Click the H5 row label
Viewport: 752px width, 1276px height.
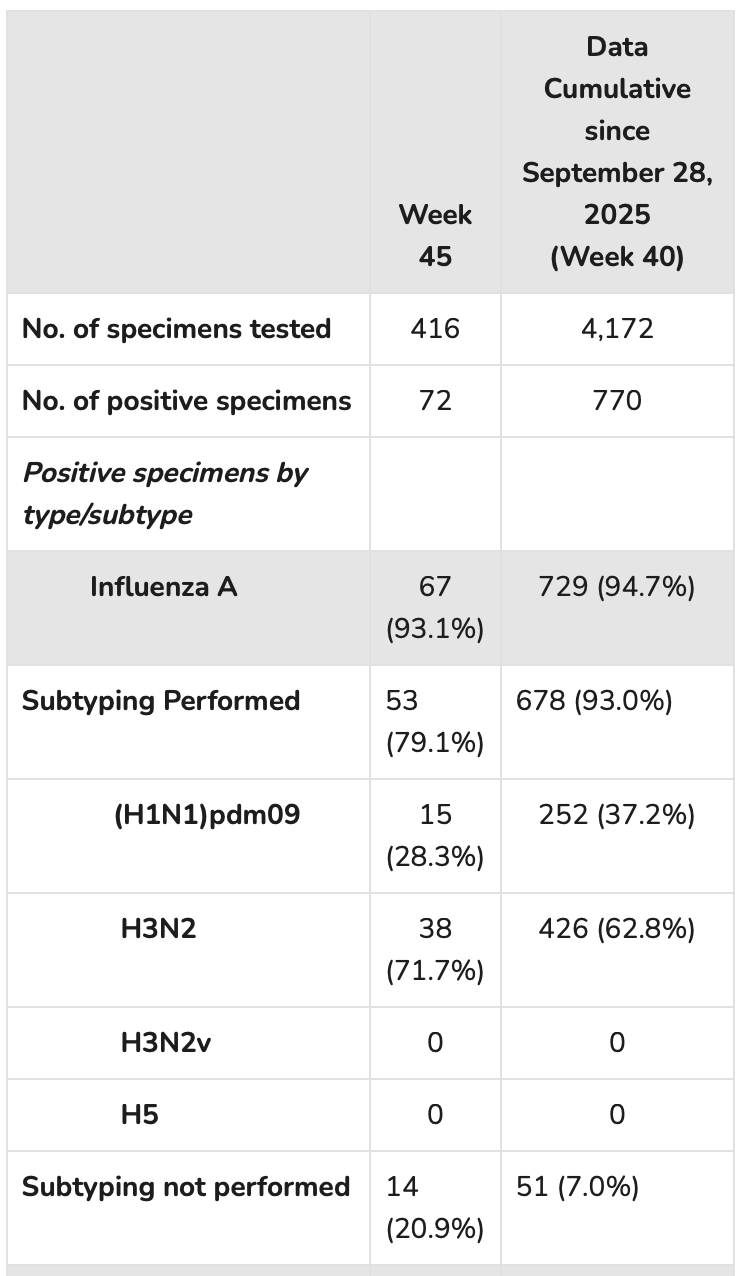point(139,1114)
